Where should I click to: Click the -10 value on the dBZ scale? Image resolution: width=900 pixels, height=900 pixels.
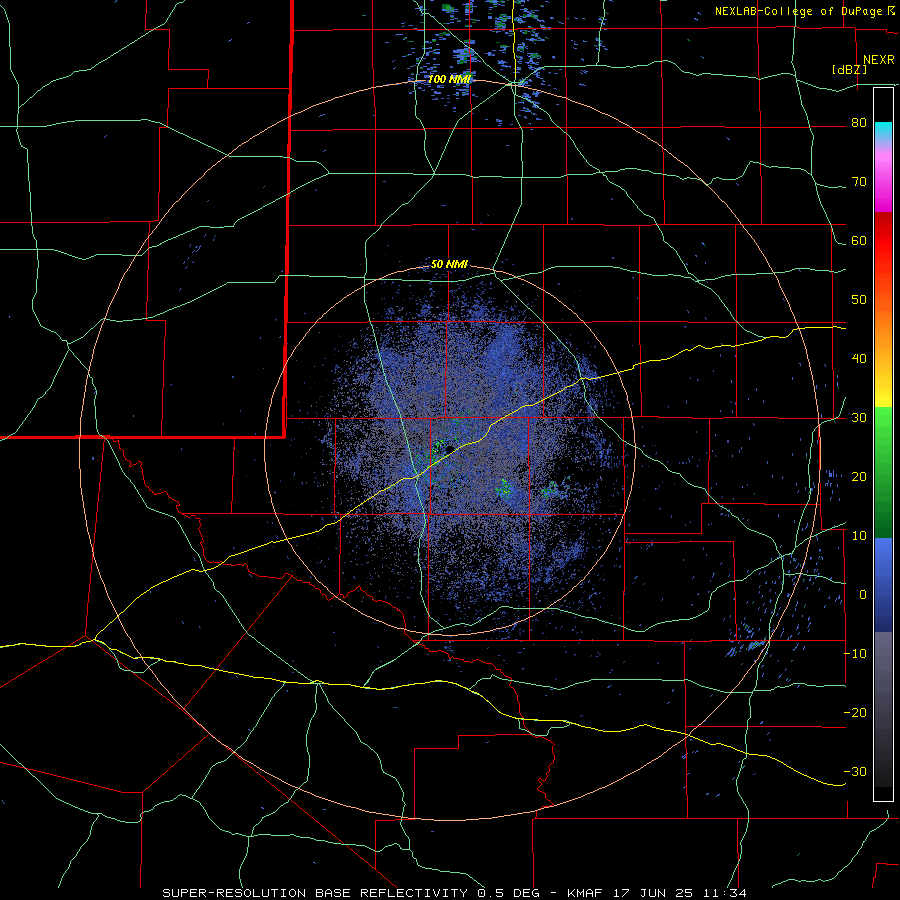point(855,654)
